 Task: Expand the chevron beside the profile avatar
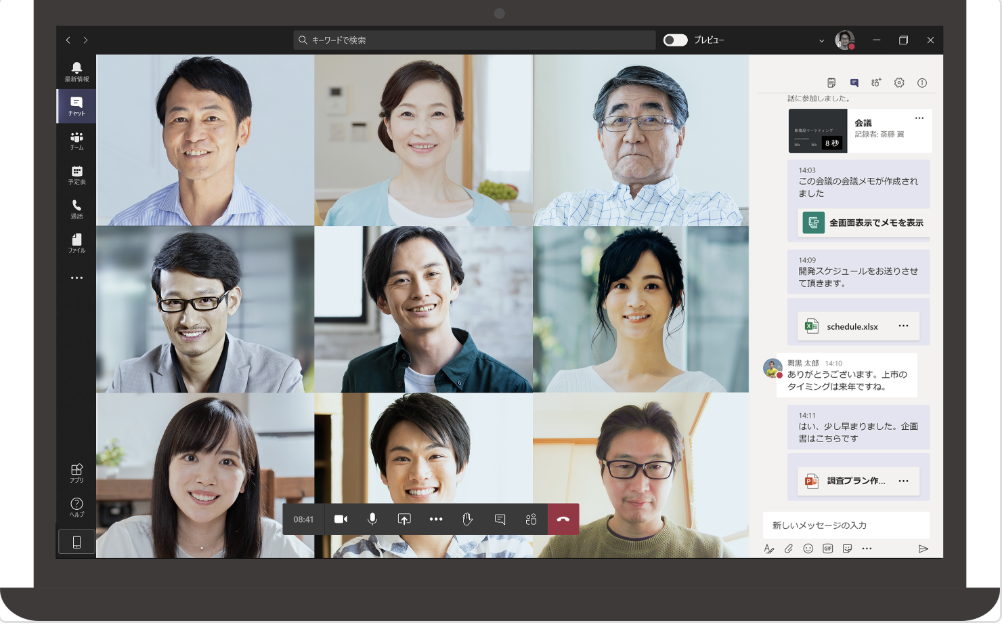(x=821, y=41)
